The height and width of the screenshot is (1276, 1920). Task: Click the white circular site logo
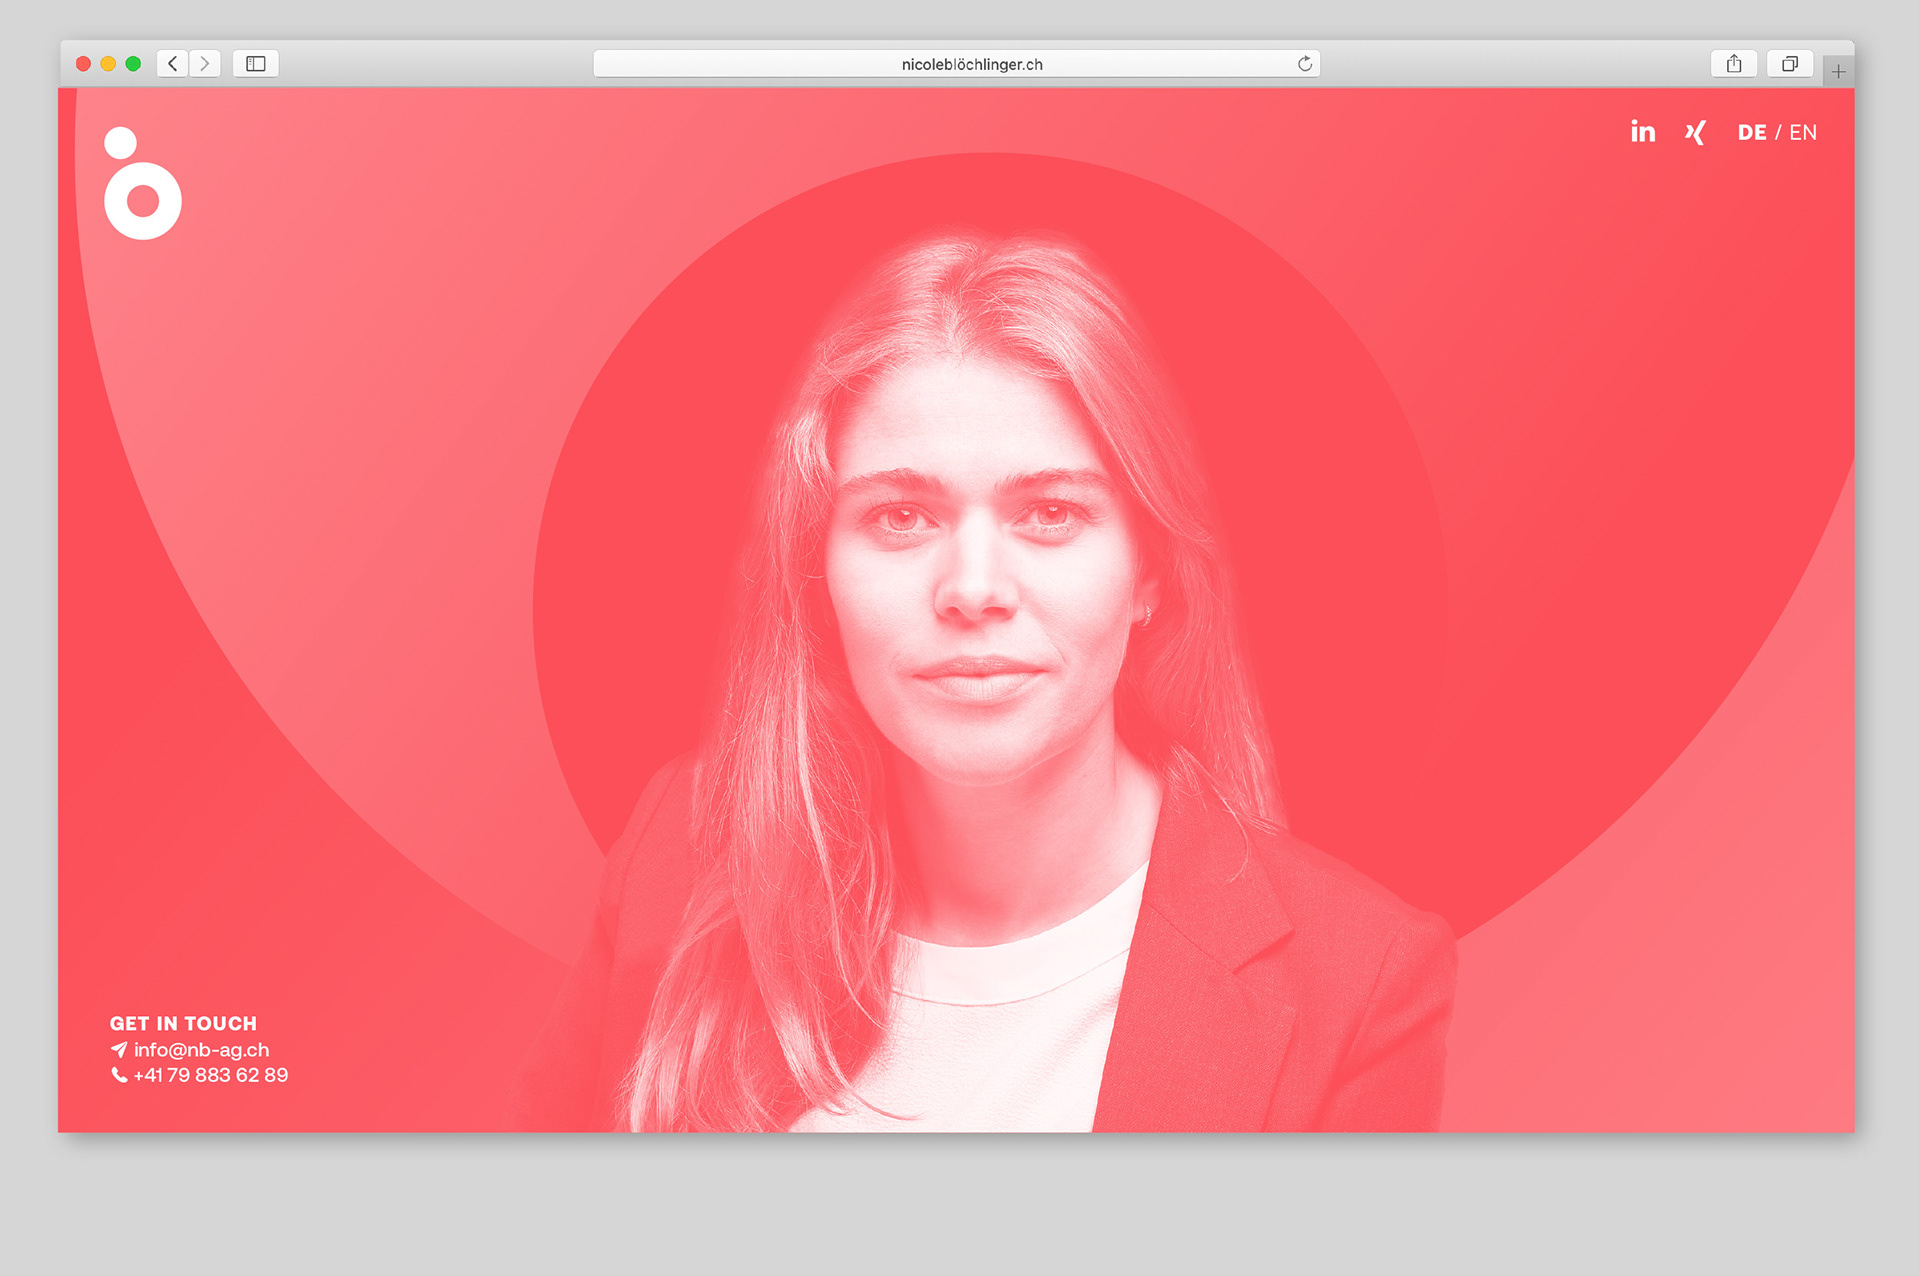142,184
